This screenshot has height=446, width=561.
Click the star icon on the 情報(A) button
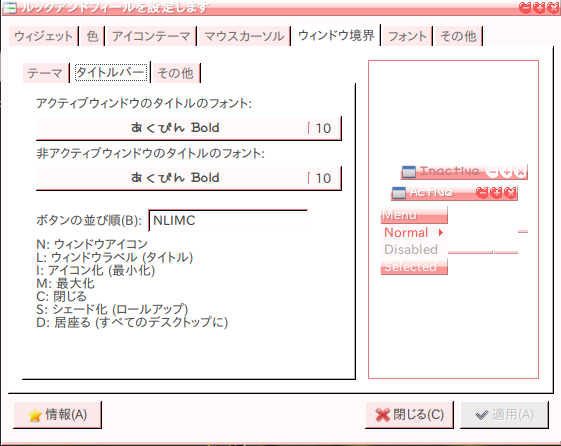click(35, 415)
